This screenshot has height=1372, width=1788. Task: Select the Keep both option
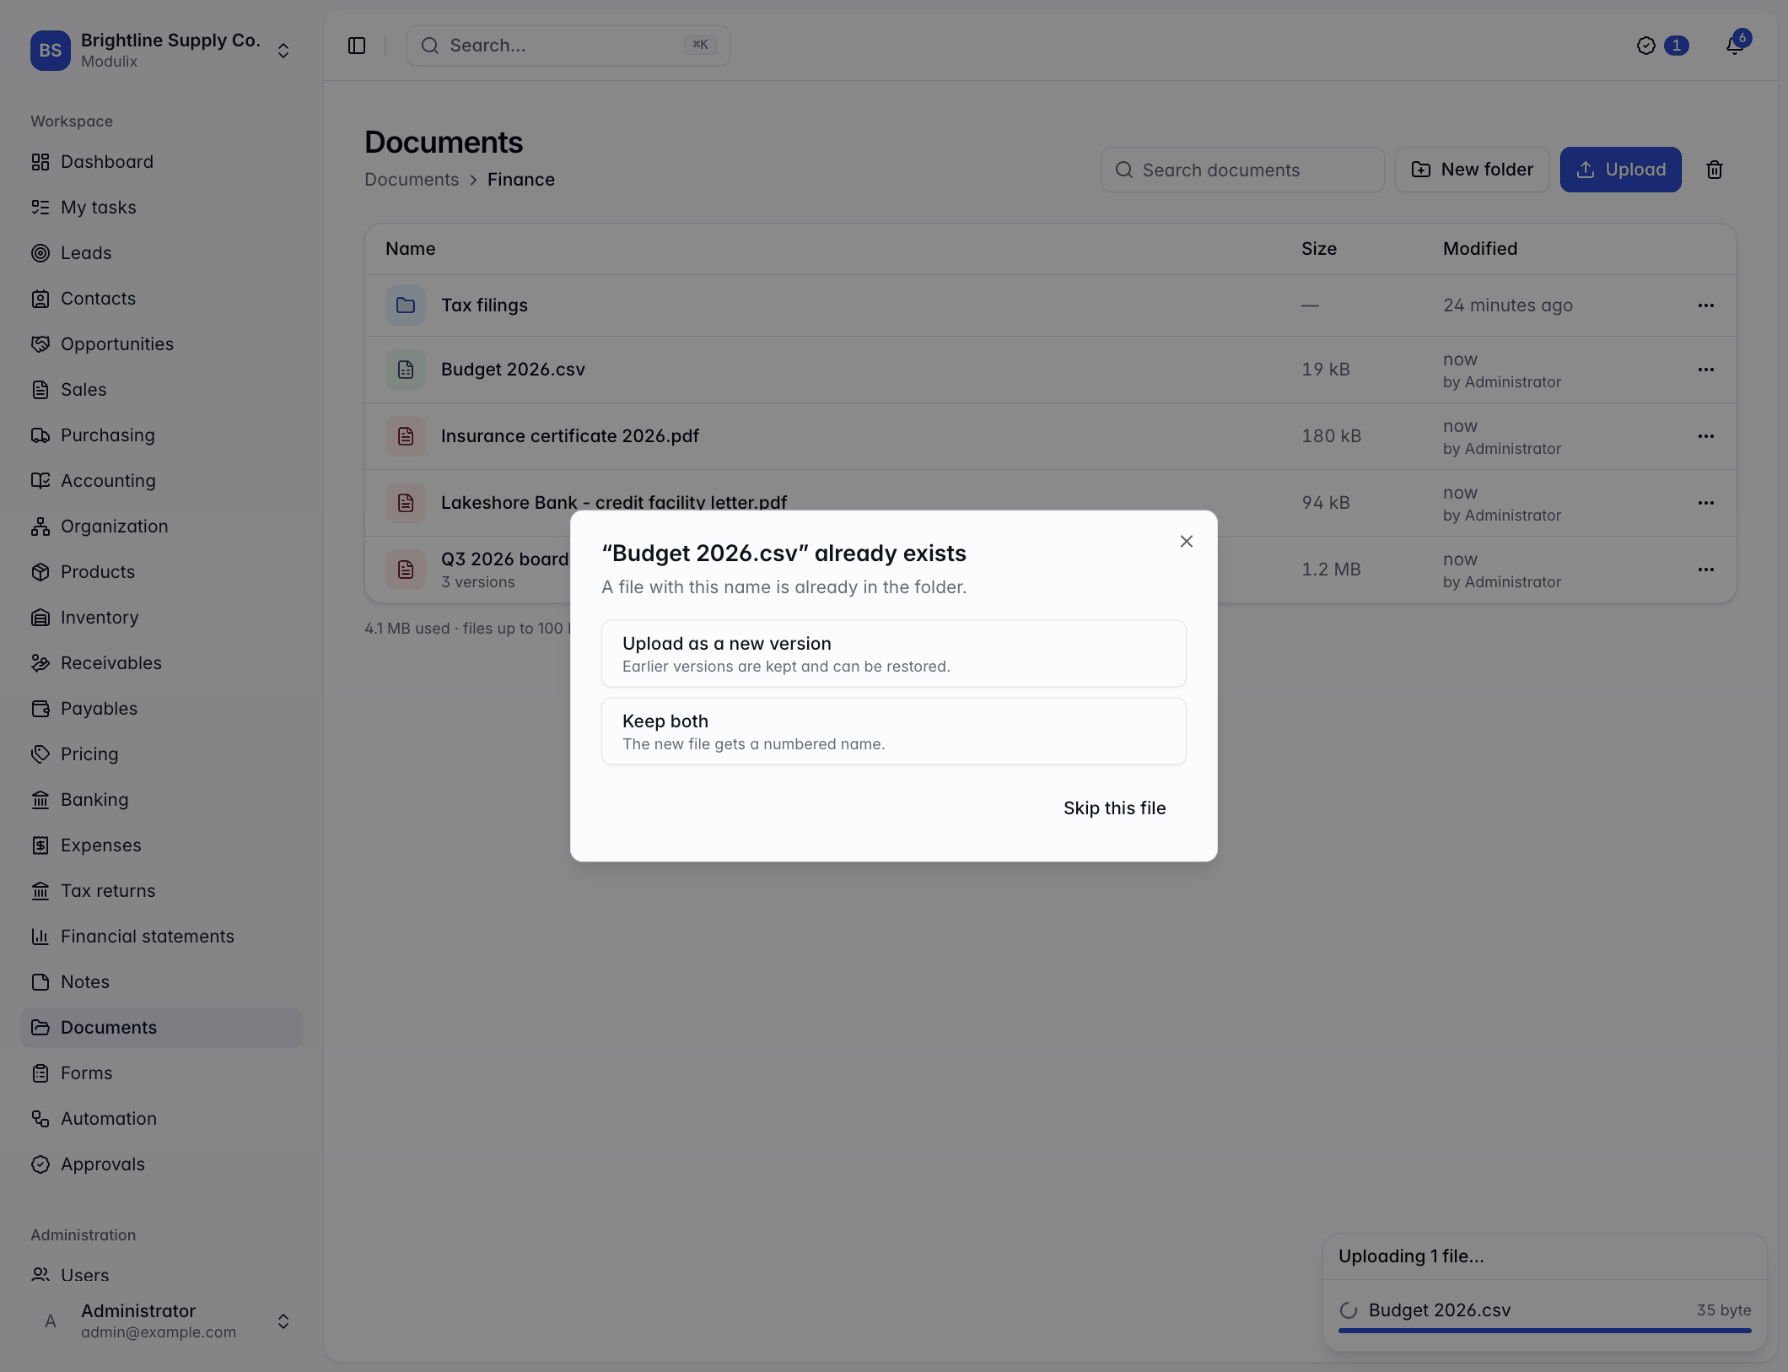point(893,731)
